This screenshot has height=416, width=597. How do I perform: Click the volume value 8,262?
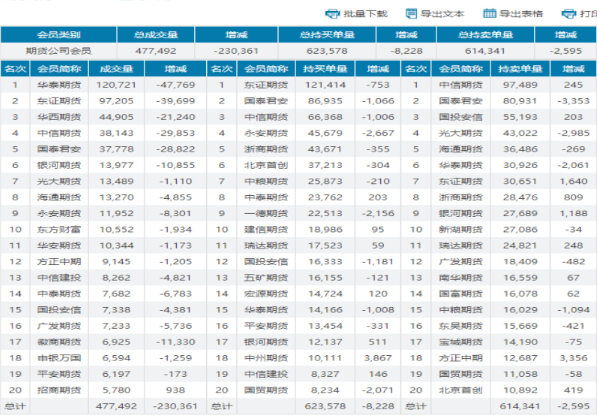pyautogui.click(x=117, y=278)
